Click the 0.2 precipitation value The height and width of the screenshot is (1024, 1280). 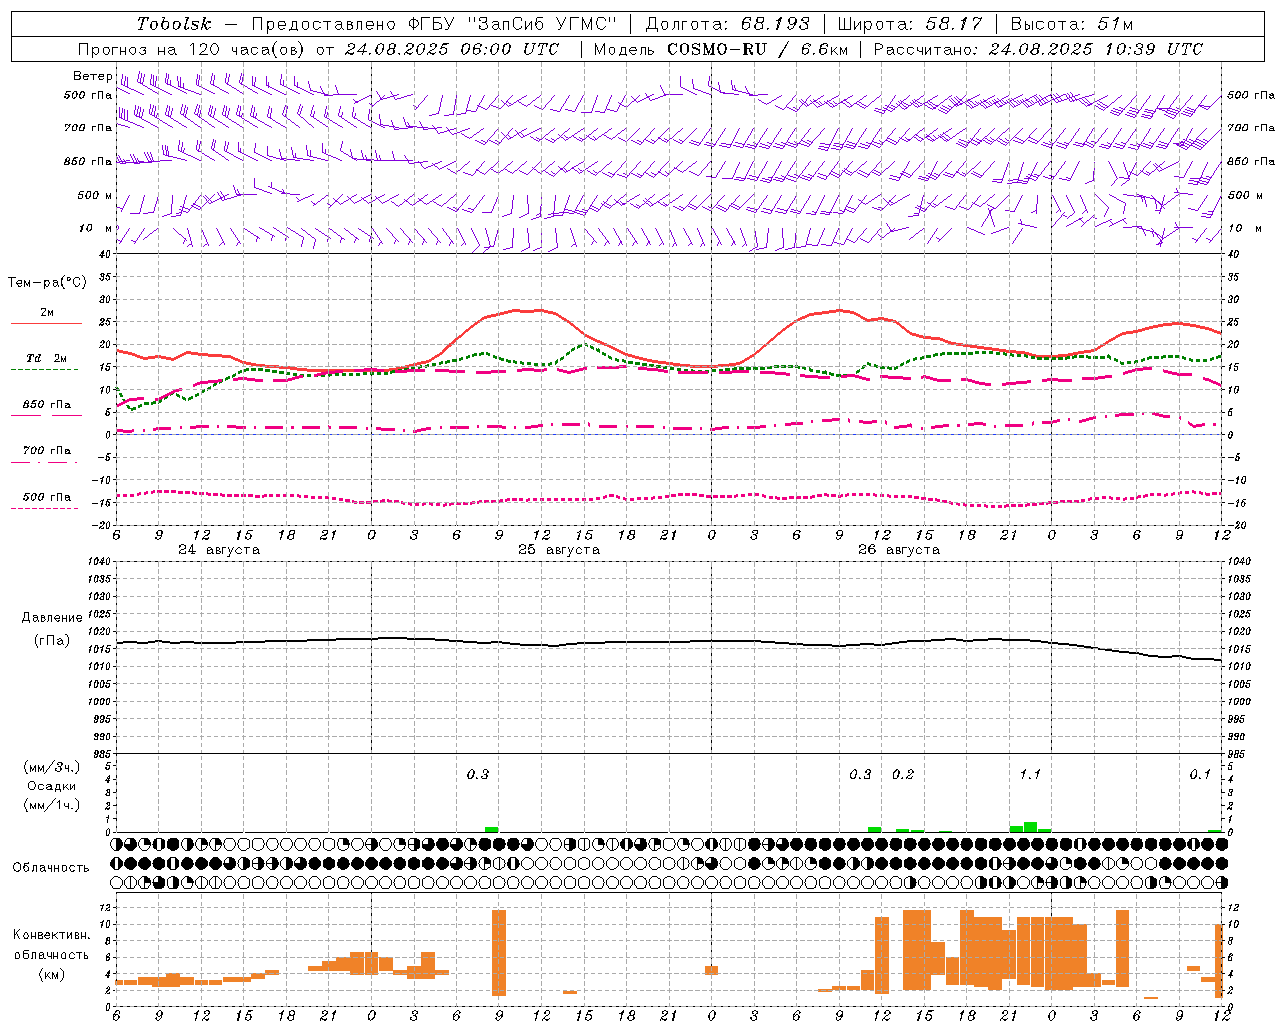(903, 774)
